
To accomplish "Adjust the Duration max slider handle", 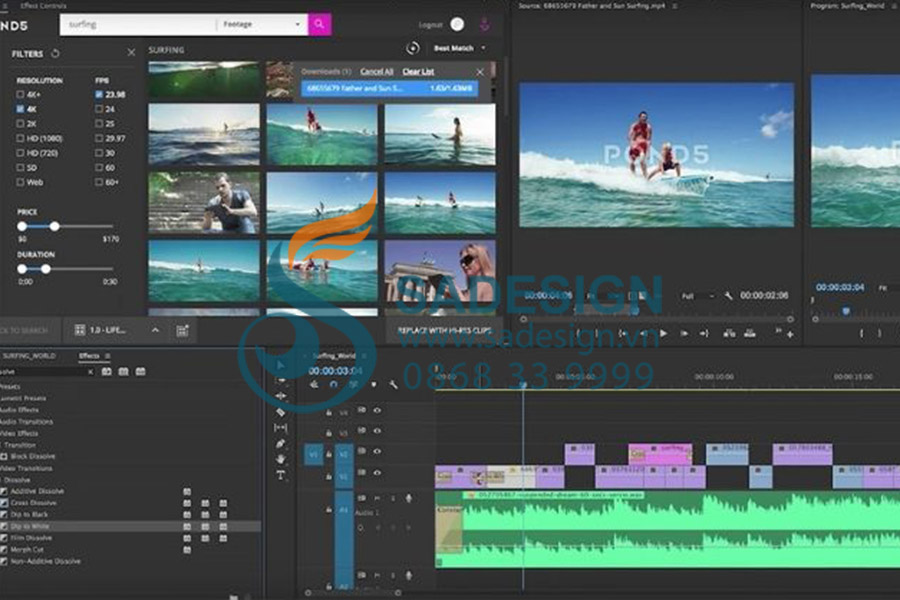I will (45, 269).
